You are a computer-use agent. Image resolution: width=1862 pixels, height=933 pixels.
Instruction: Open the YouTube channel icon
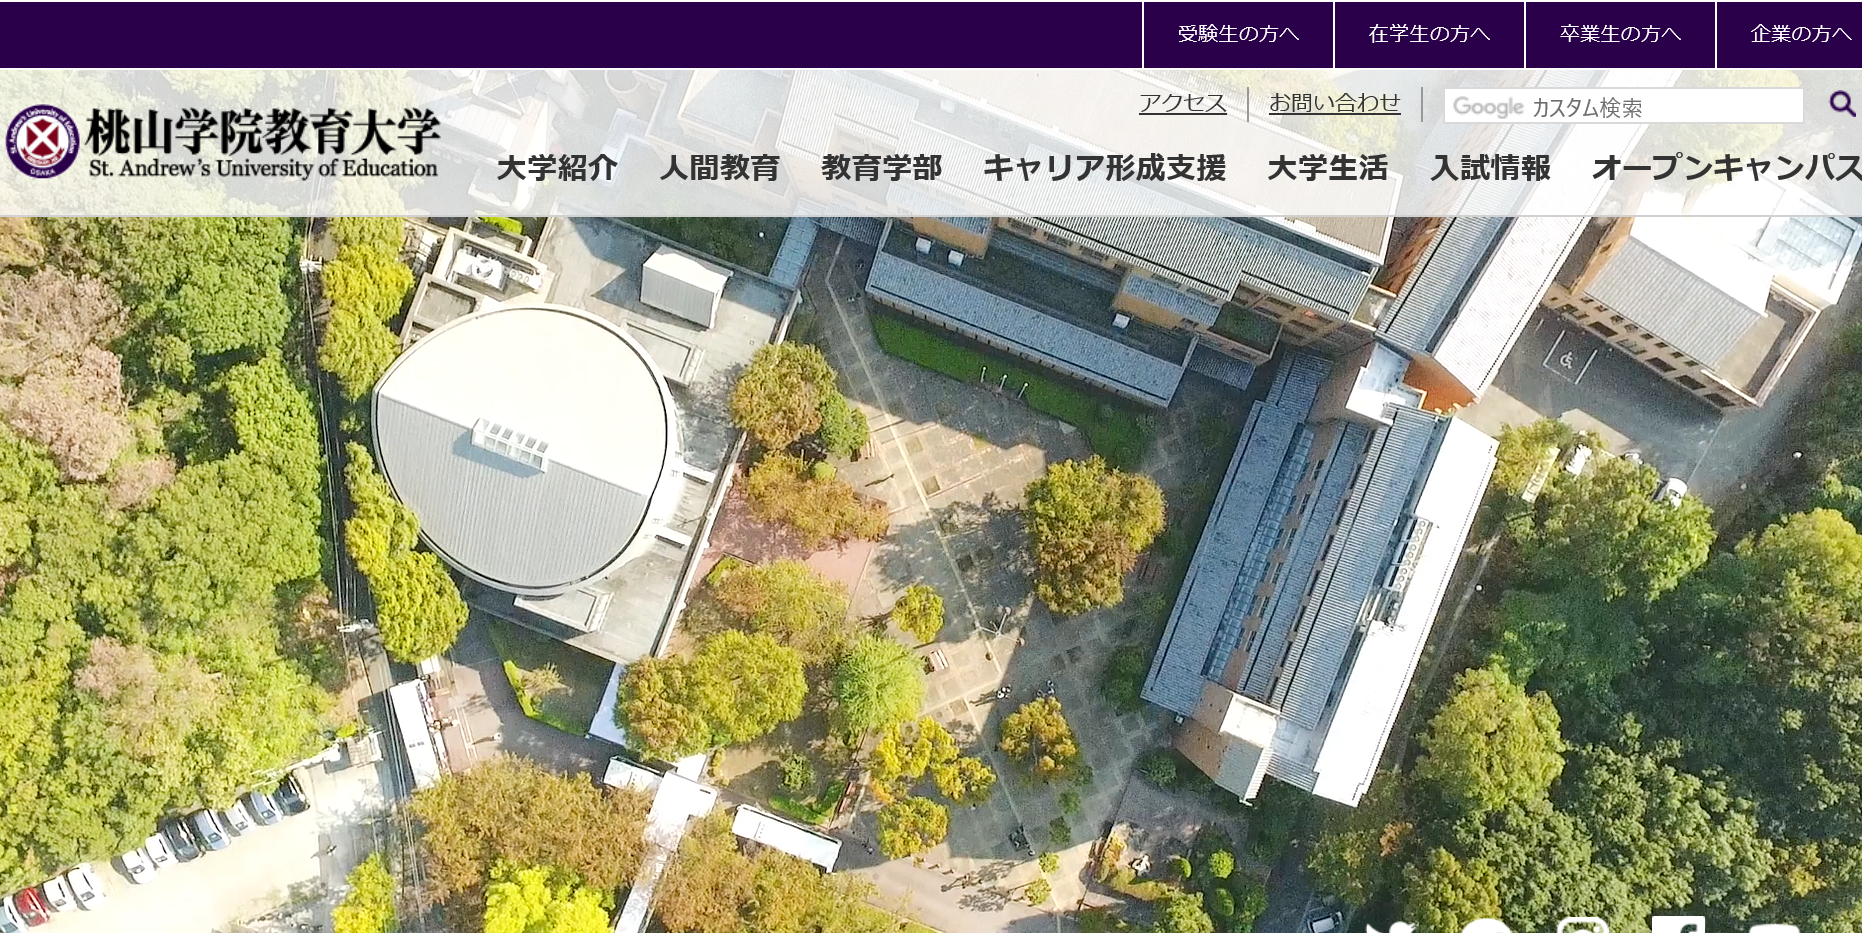pos(1774,925)
